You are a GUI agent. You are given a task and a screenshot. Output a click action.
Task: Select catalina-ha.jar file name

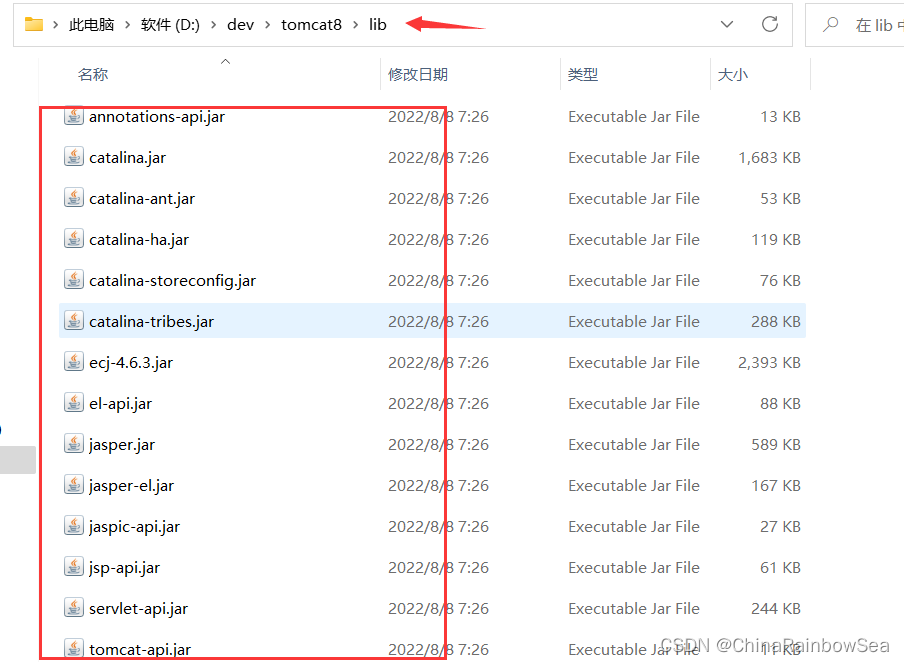139,239
